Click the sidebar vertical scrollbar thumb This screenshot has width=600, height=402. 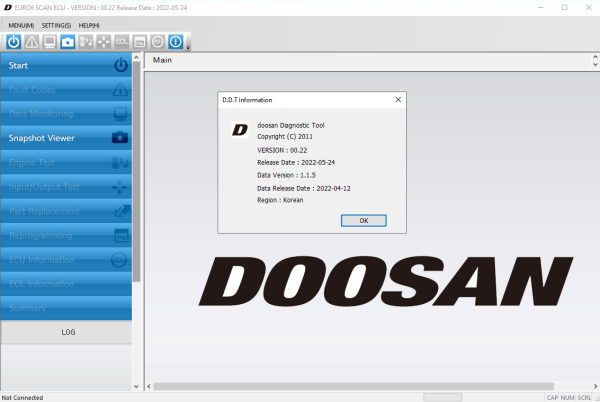coord(136,172)
